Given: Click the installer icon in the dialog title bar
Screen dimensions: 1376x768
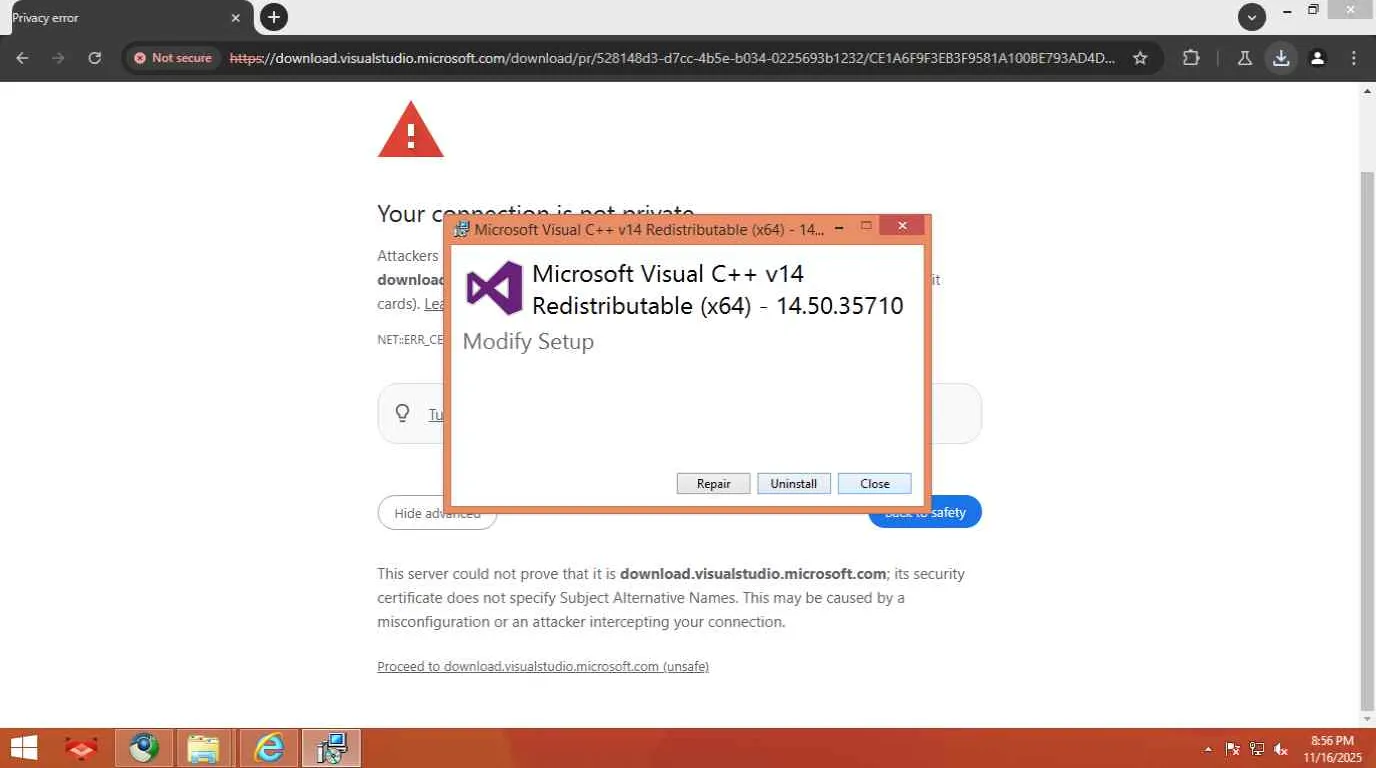Looking at the screenshot, I should click(x=462, y=229).
